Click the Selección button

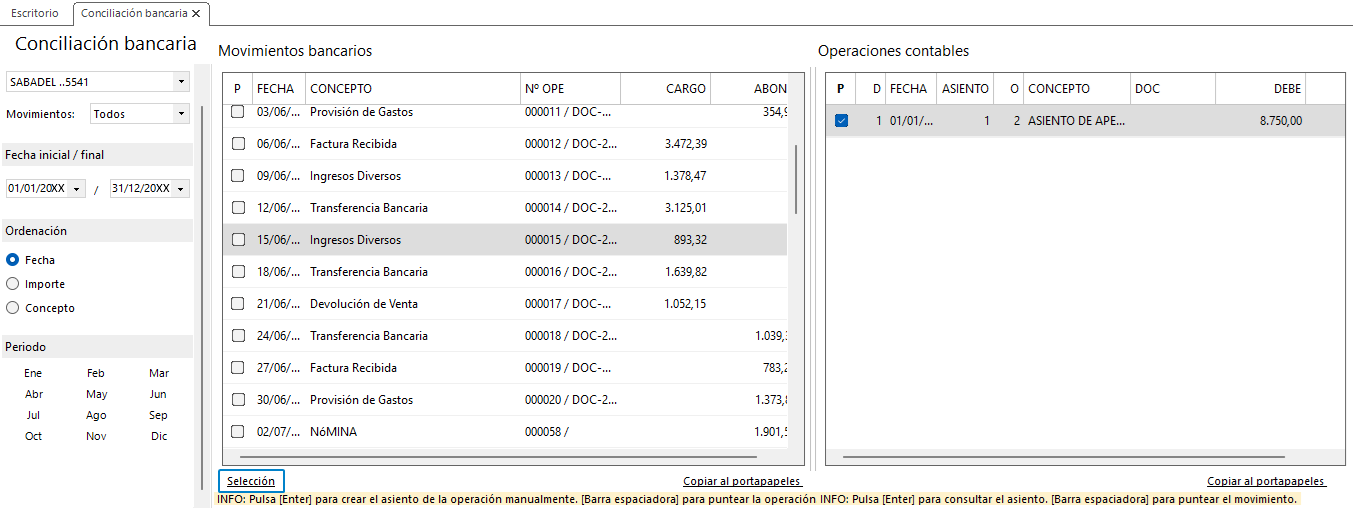click(x=251, y=481)
